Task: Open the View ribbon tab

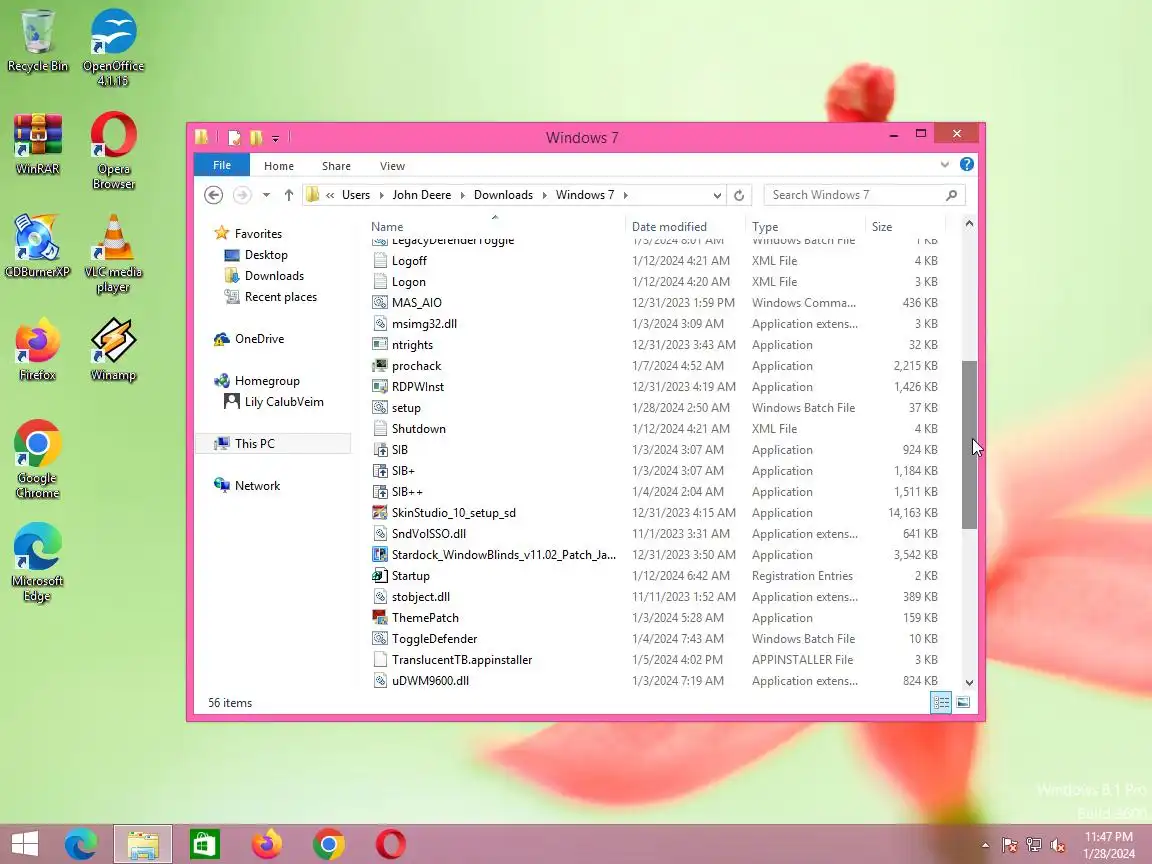Action: coord(392,166)
